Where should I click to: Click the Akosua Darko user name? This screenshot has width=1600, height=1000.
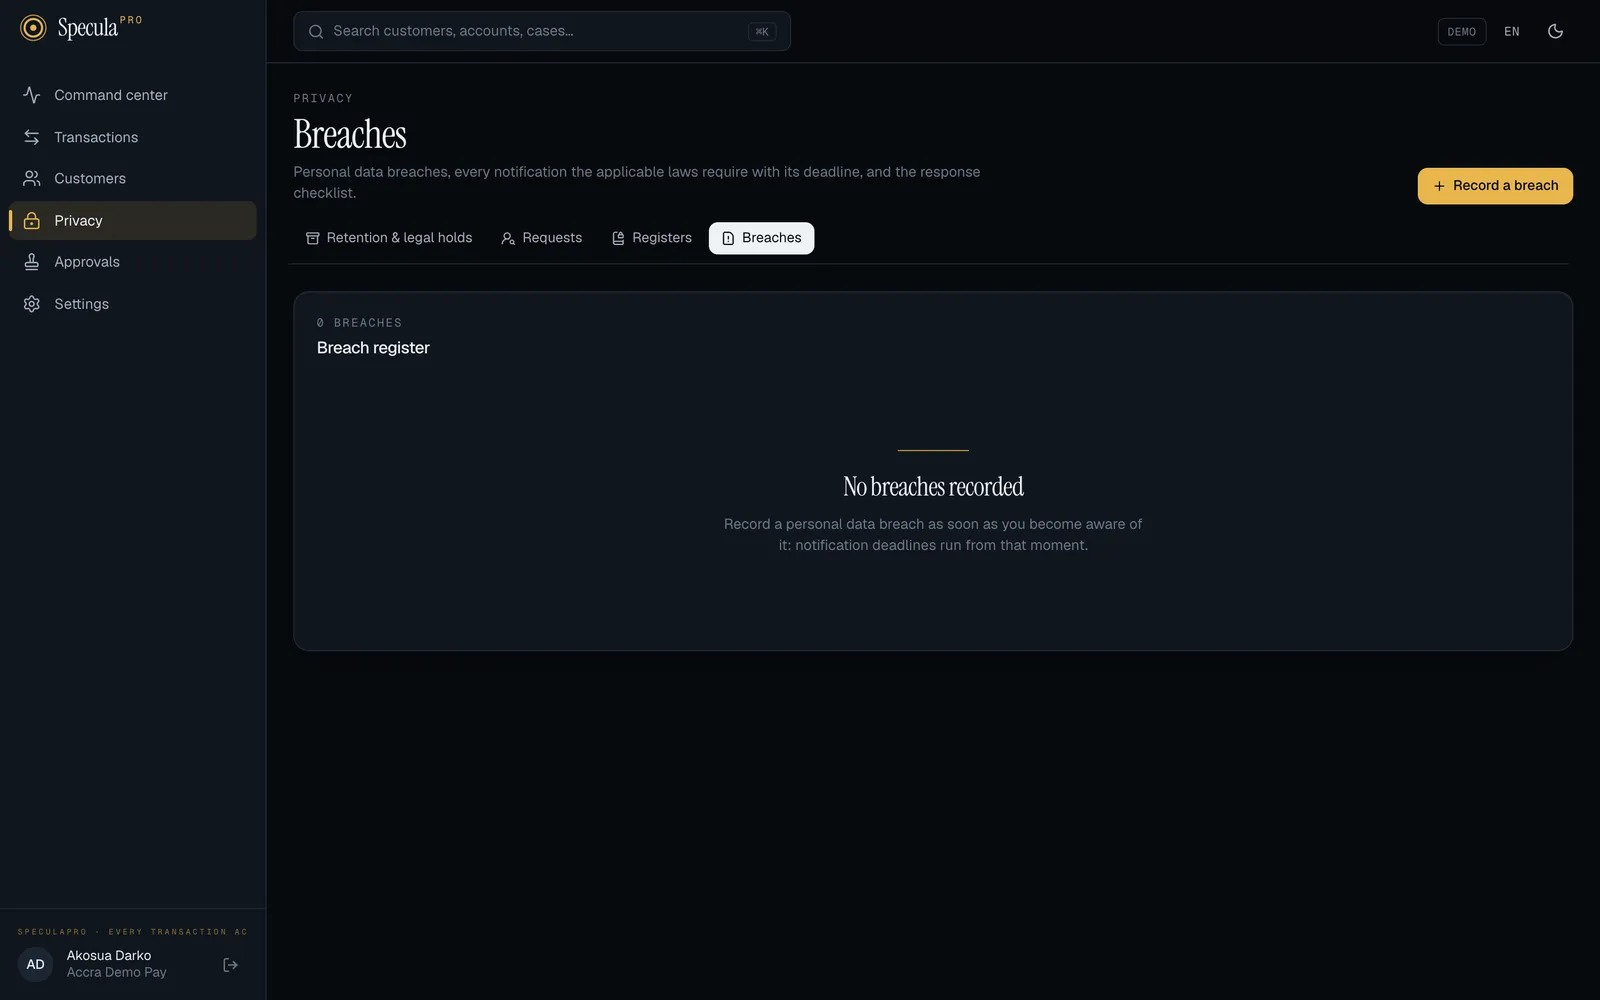click(109, 956)
